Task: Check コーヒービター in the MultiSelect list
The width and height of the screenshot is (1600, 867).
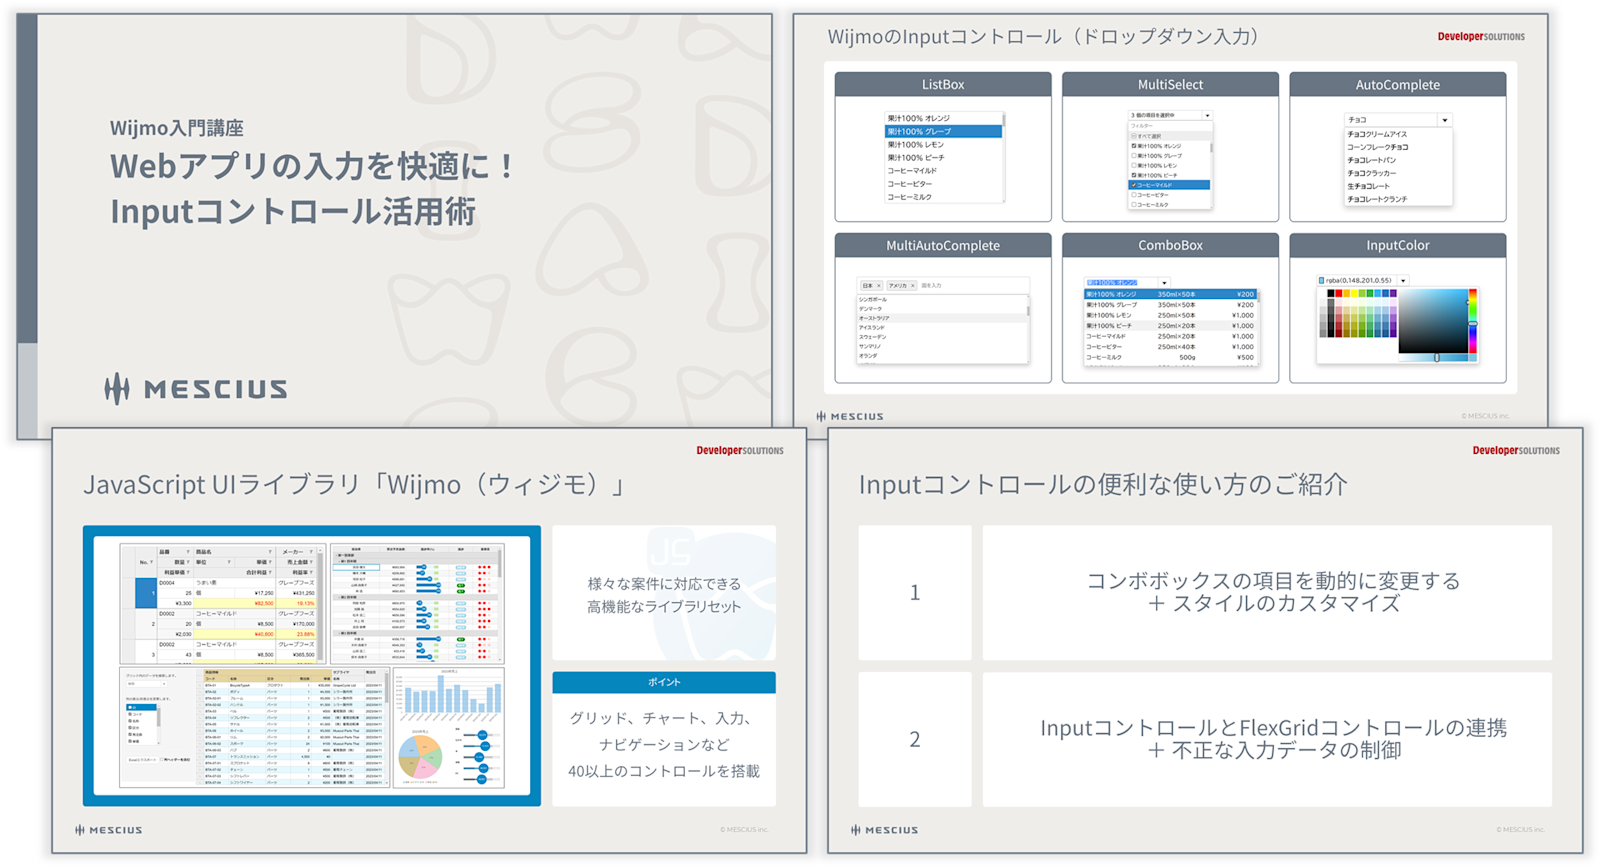Action: 1134,195
